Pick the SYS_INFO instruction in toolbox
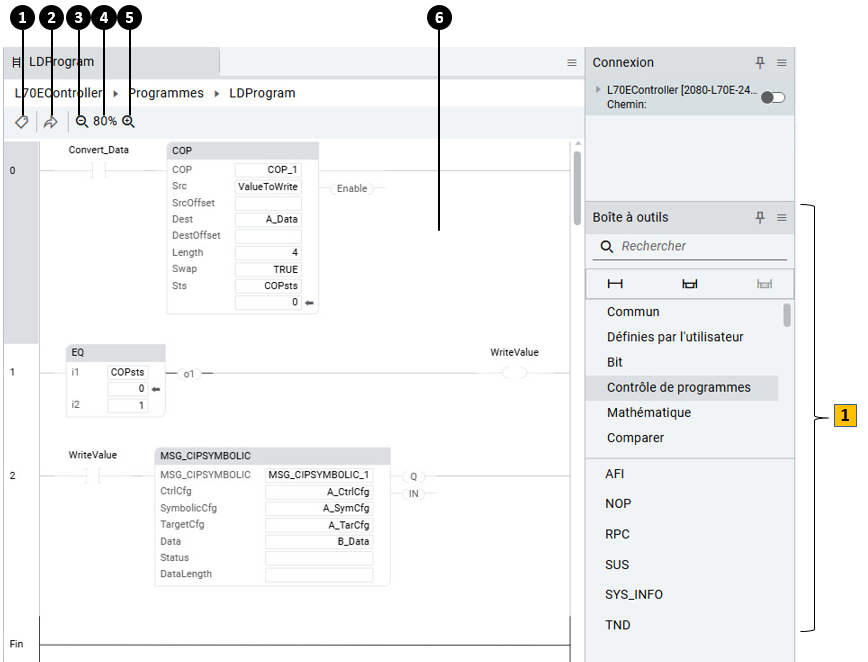 634,594
